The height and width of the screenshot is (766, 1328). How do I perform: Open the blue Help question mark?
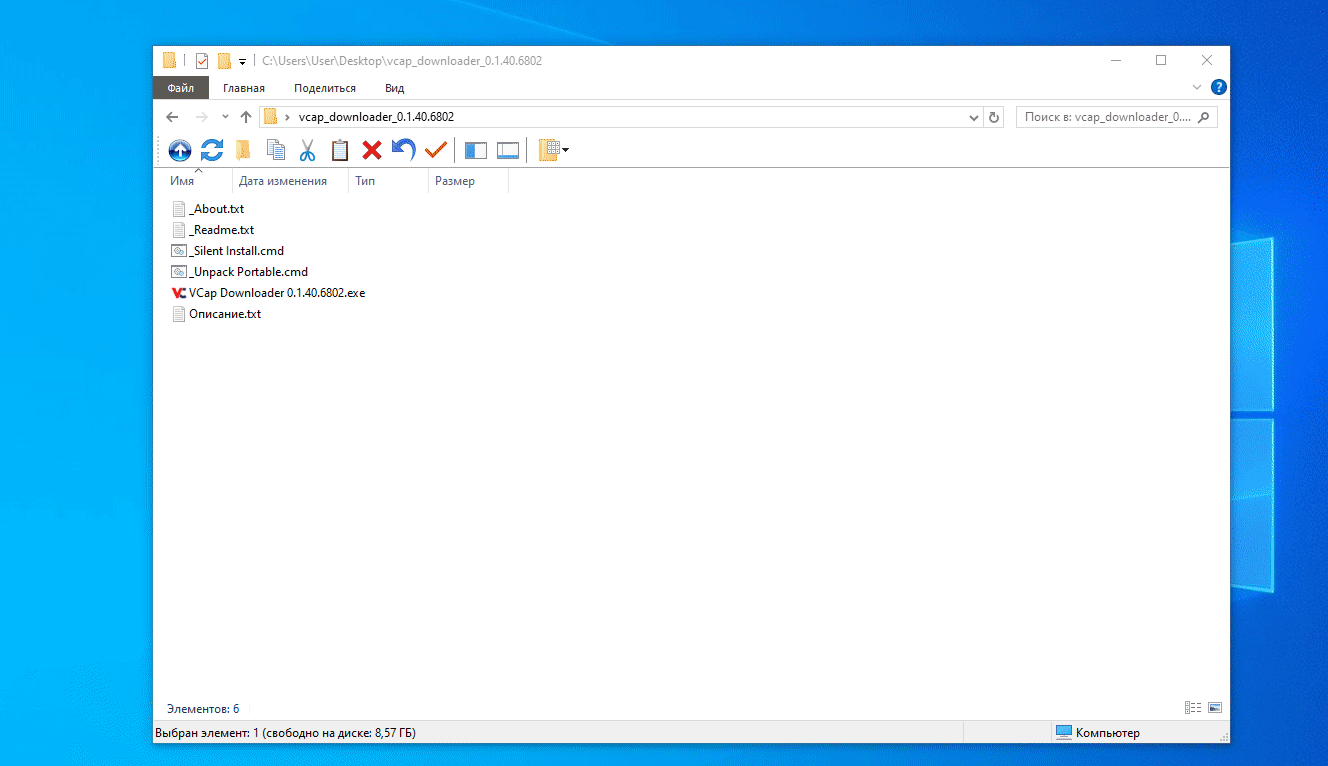click(x=1218, y=88)
